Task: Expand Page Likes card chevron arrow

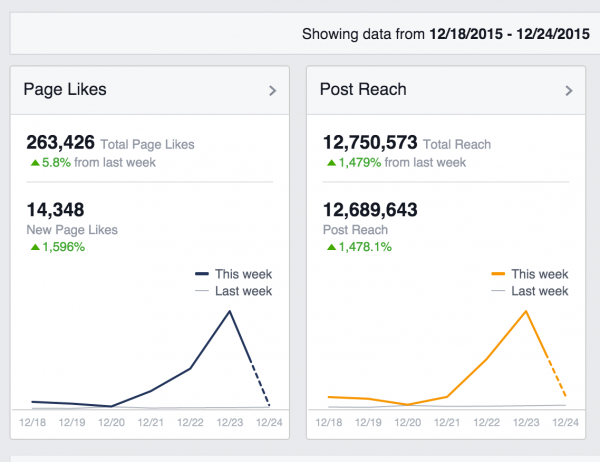Action: point(272,91)
